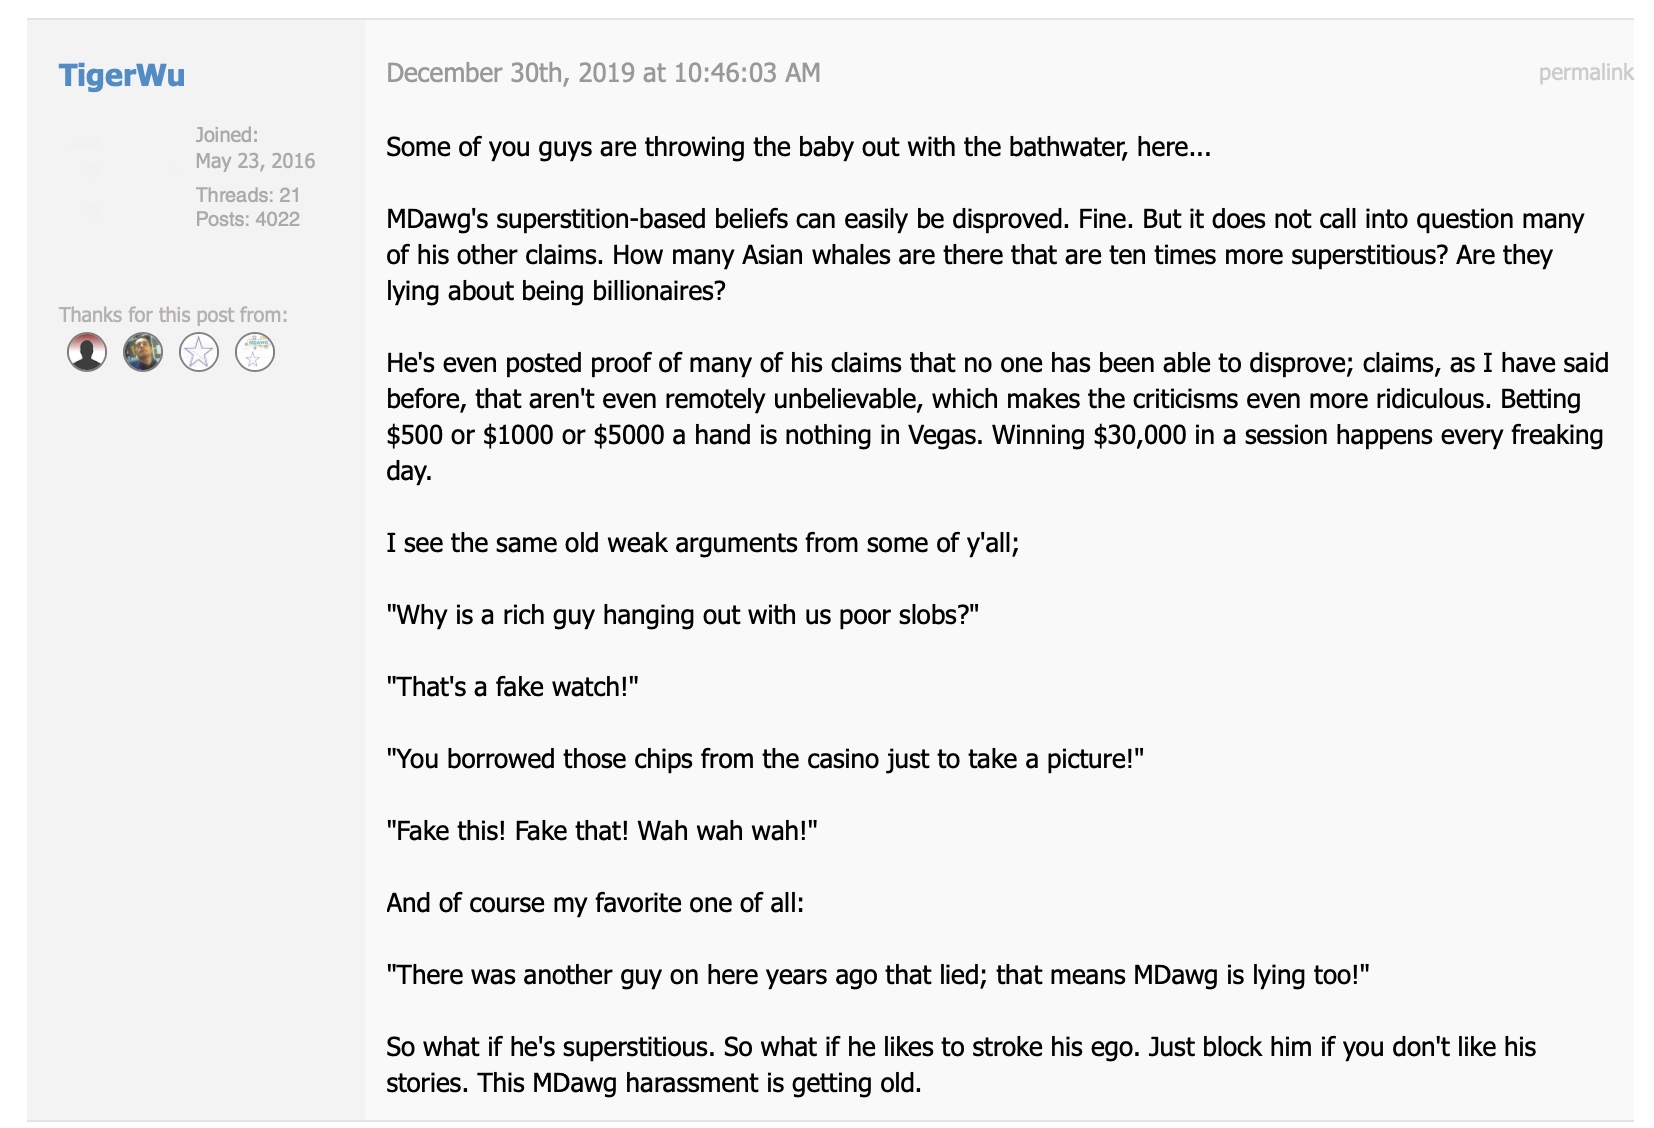
Task: Click the 'There was another guy' quote line
Action: click(x=878, y=975)
